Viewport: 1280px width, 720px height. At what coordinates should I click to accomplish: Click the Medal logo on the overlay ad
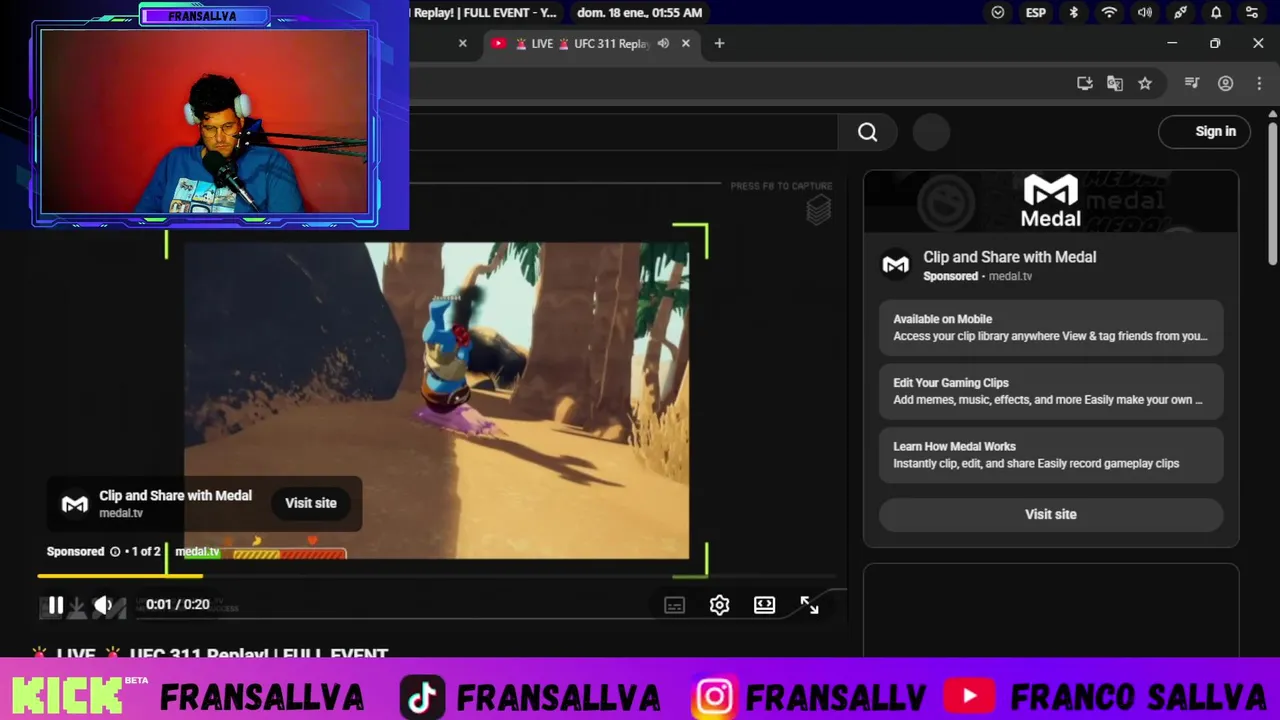(x=75, y=504)
